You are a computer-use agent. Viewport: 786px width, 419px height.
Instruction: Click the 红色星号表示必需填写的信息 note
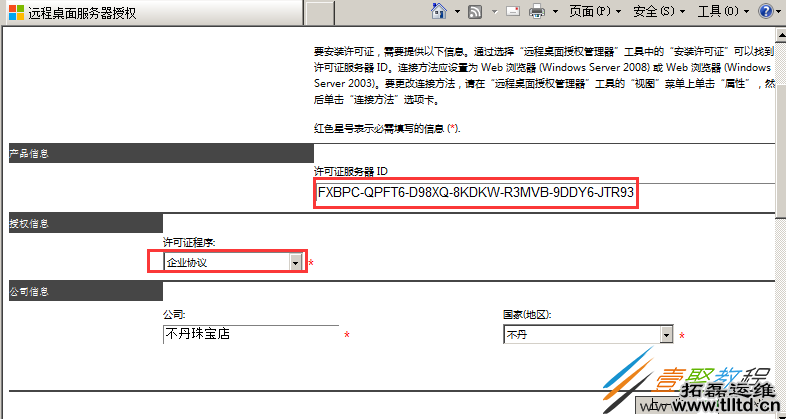(387, 128)
